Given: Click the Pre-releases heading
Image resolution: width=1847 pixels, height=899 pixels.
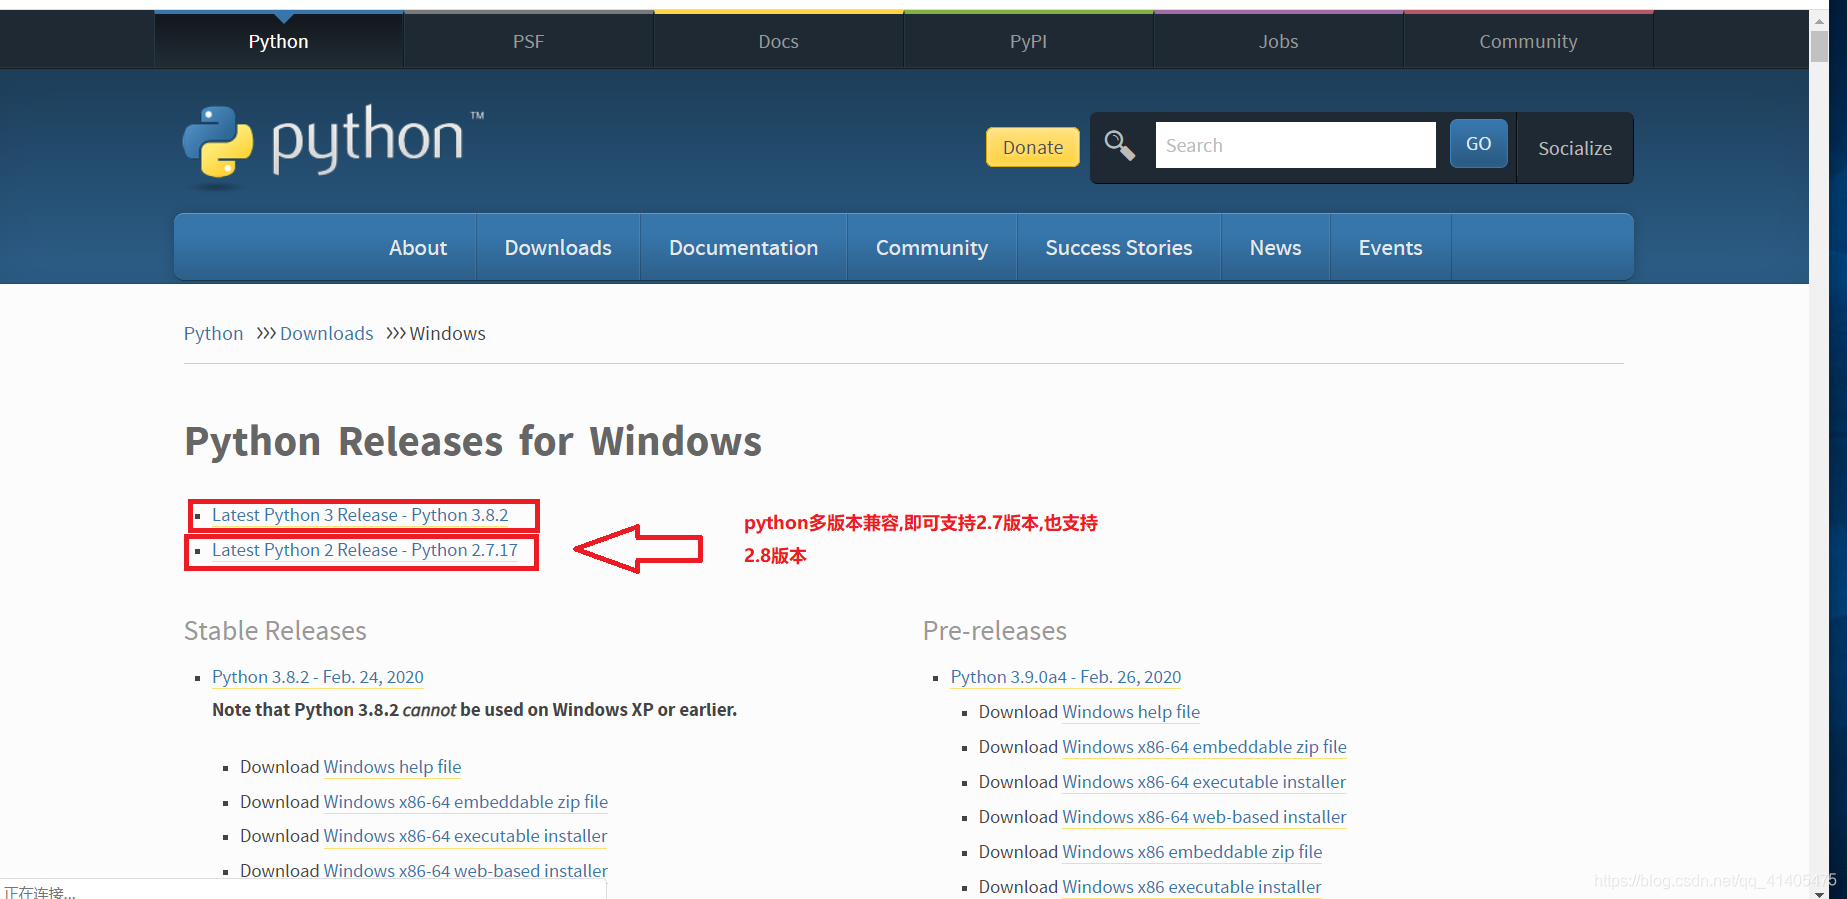Looking at the screenshot, I should coord(995,631).
